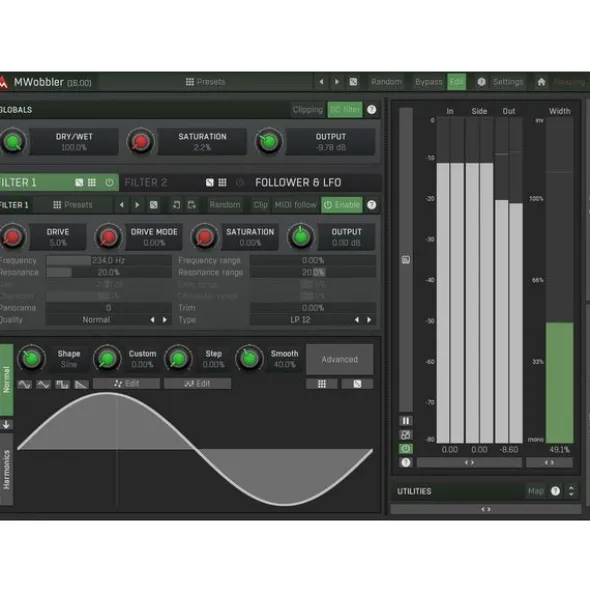
Task: Go to next Filter 1 preset
Action: 137,205
